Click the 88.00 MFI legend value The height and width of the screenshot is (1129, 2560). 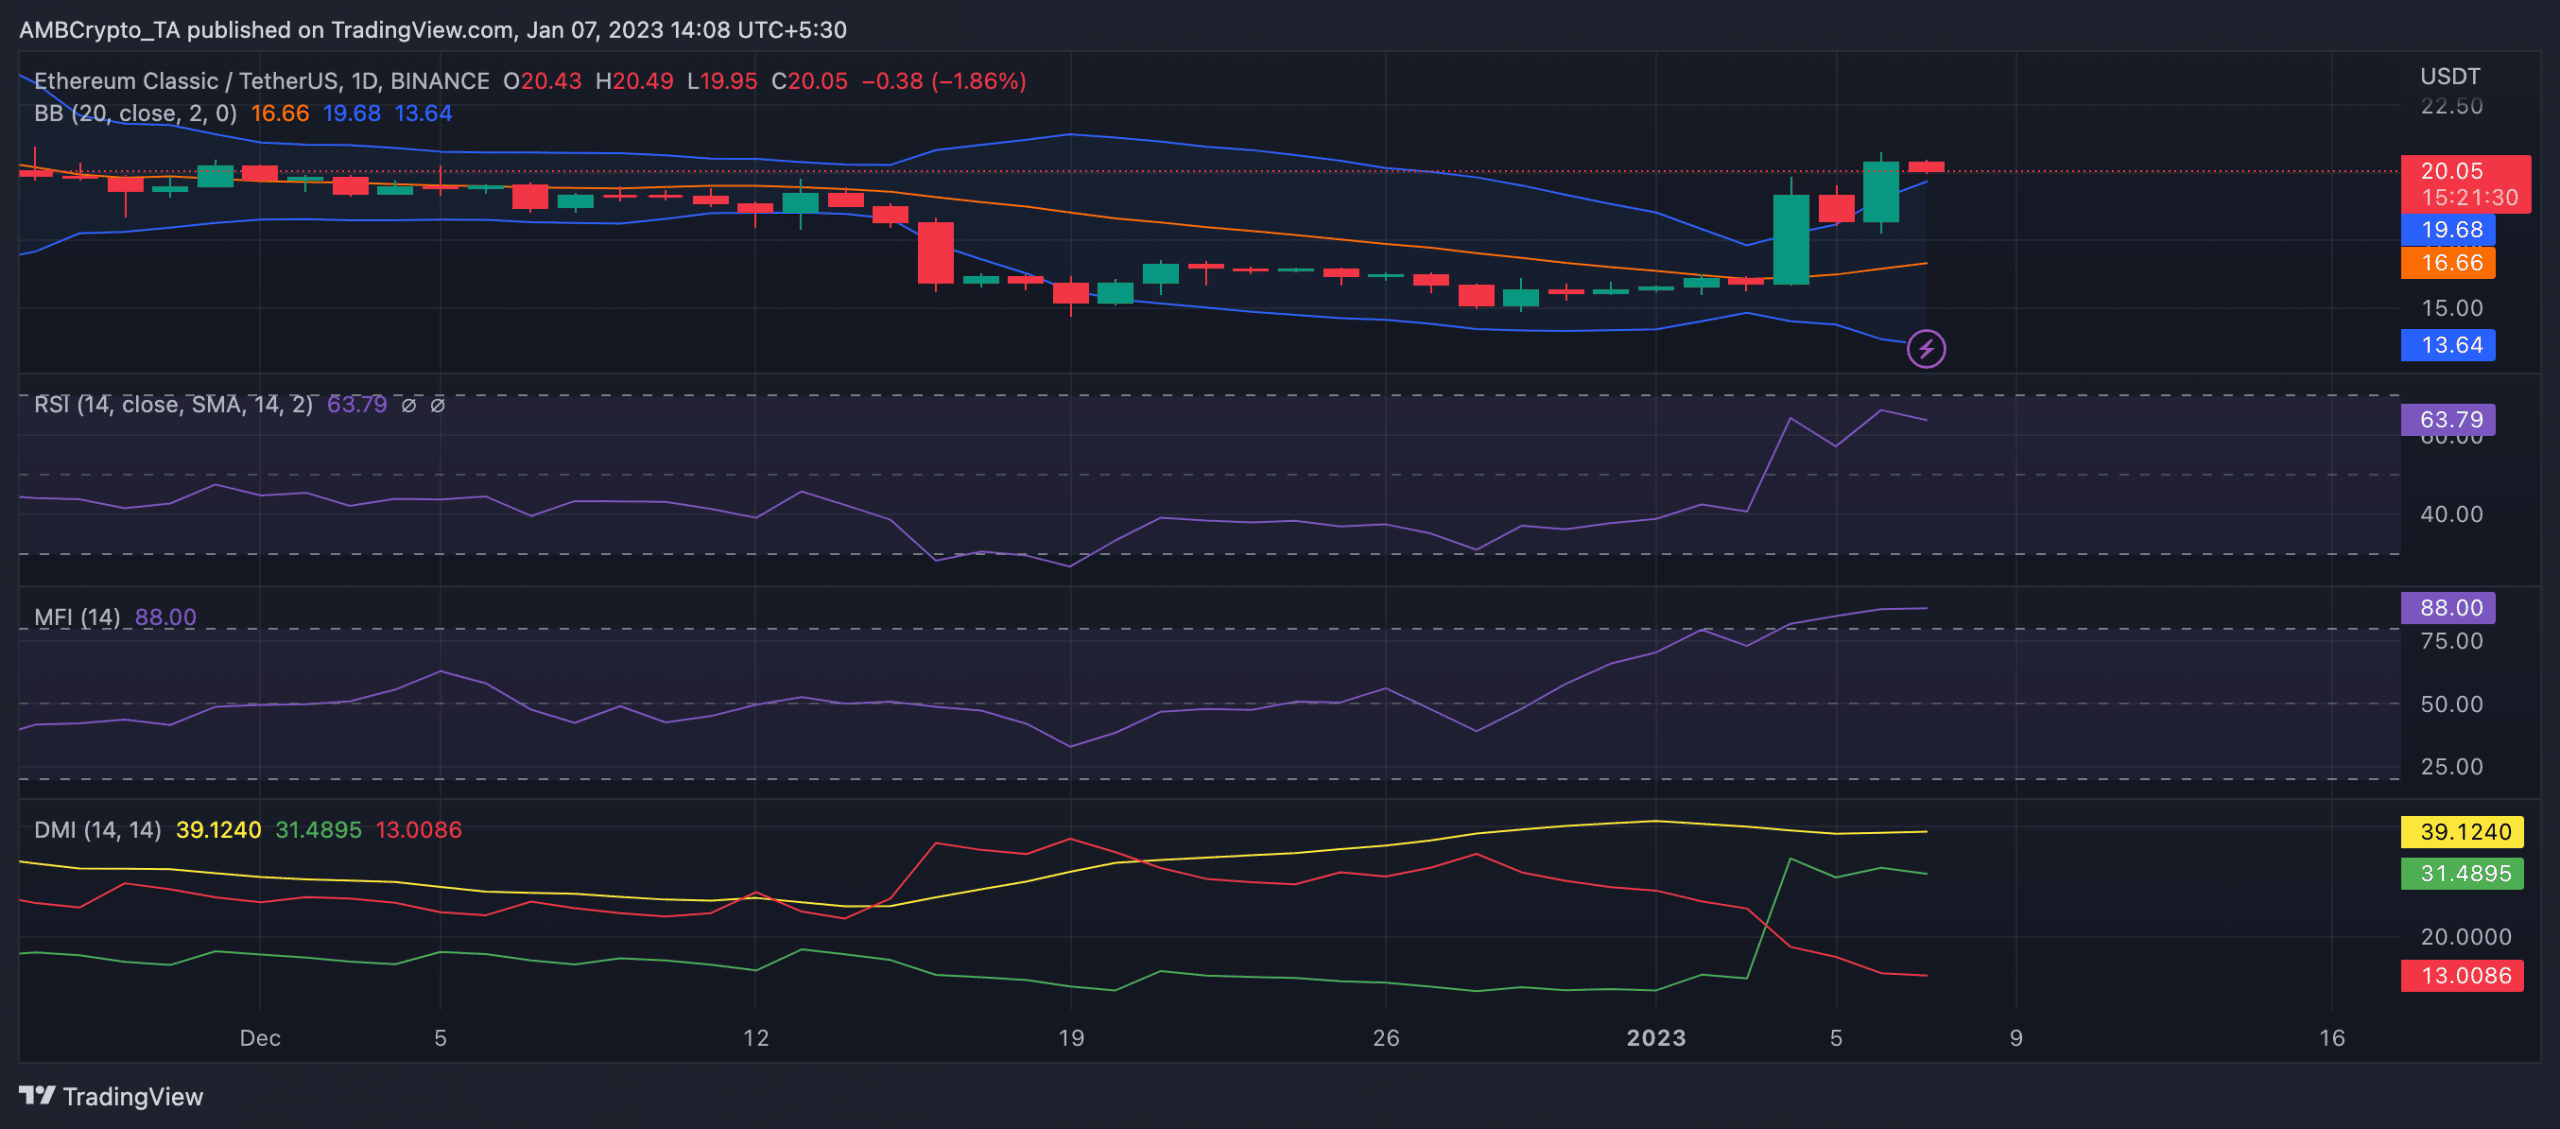(166, 617)
